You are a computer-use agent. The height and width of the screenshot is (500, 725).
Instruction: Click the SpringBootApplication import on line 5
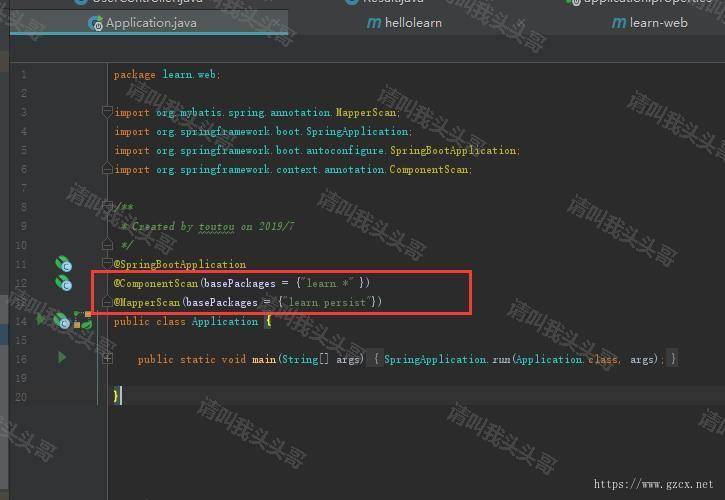pyautogui.click(x=453, y=150)
